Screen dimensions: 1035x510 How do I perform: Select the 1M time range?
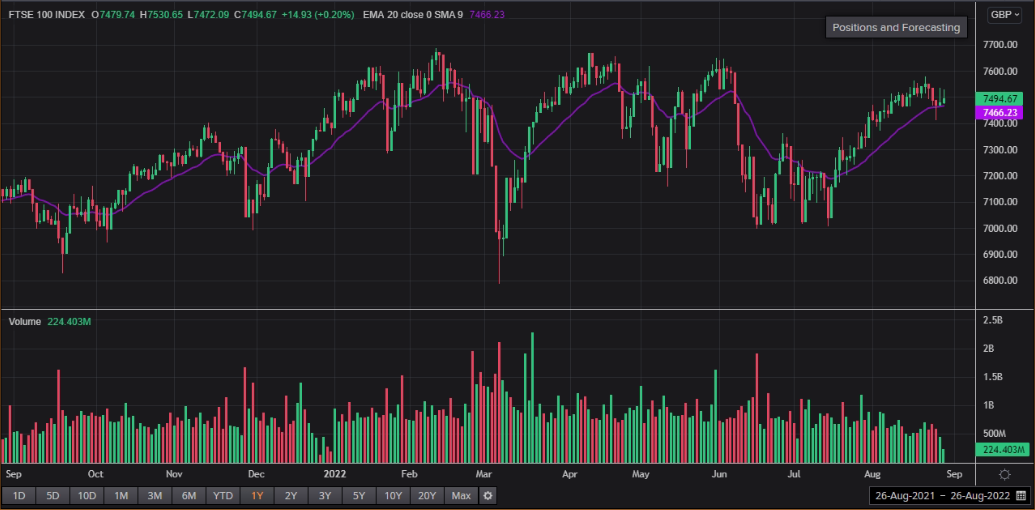click(x=121, y=495)
